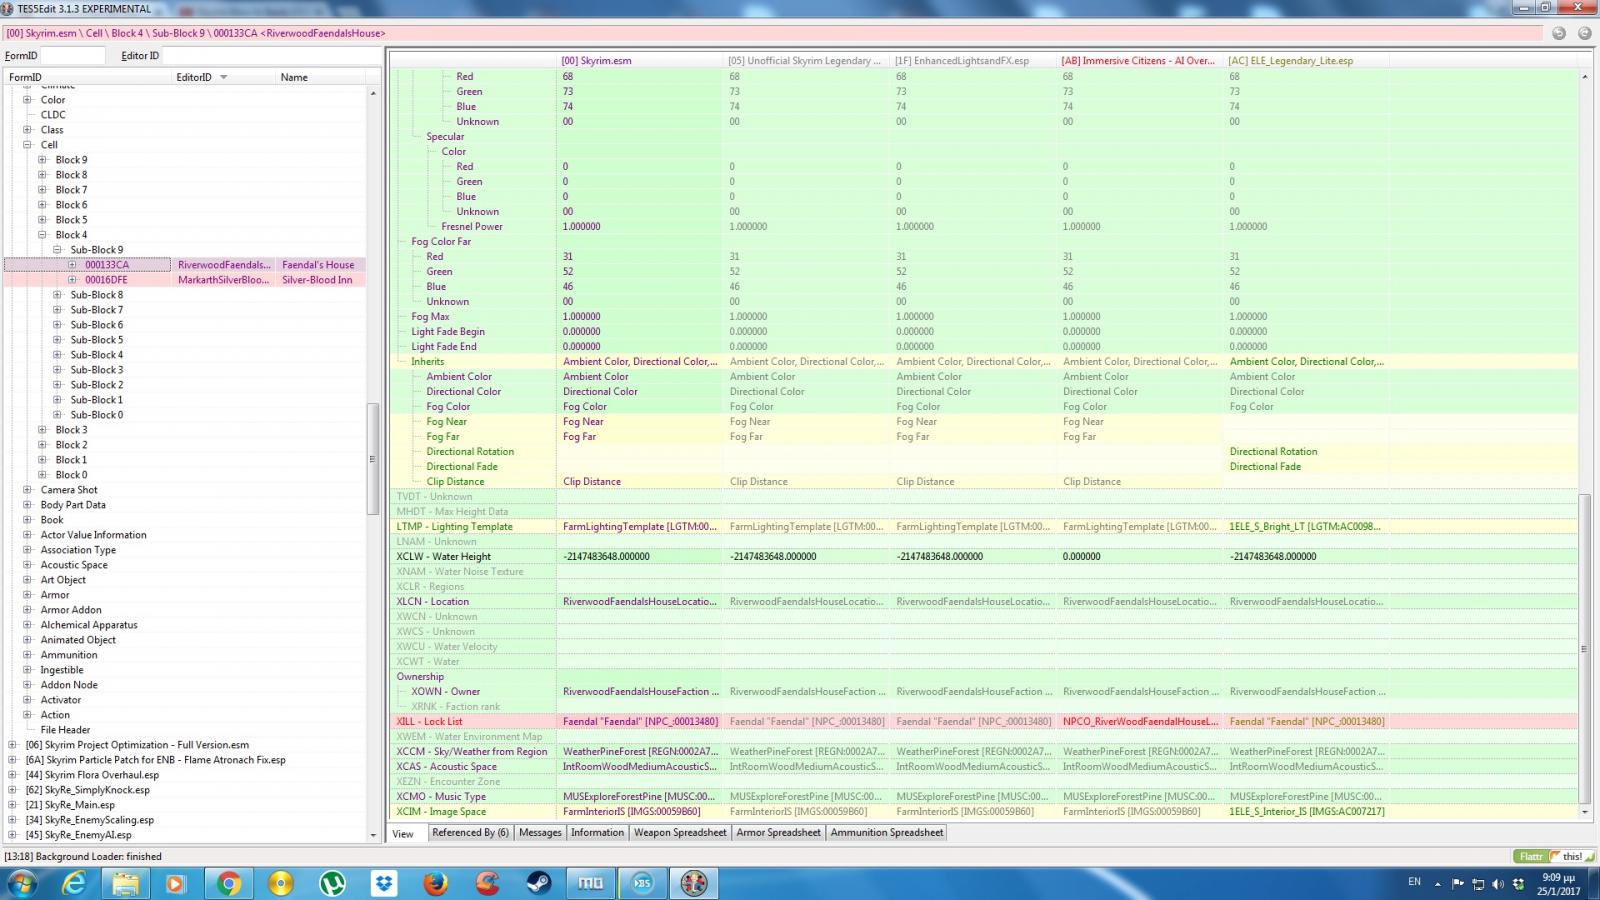Open the Messages tab
Viewport: 1600px width, 900px height.
click(540, 832)
